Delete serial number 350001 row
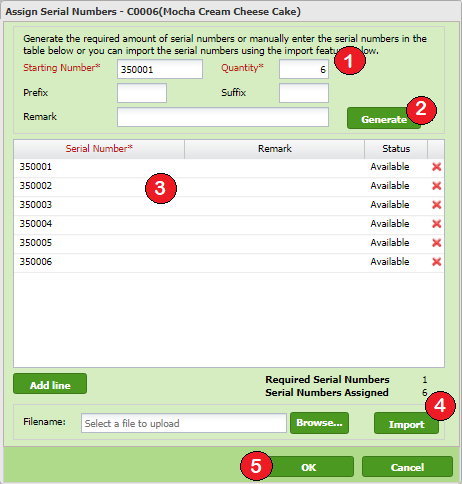The height and width of the screenshot is (484, 462). 436,167
